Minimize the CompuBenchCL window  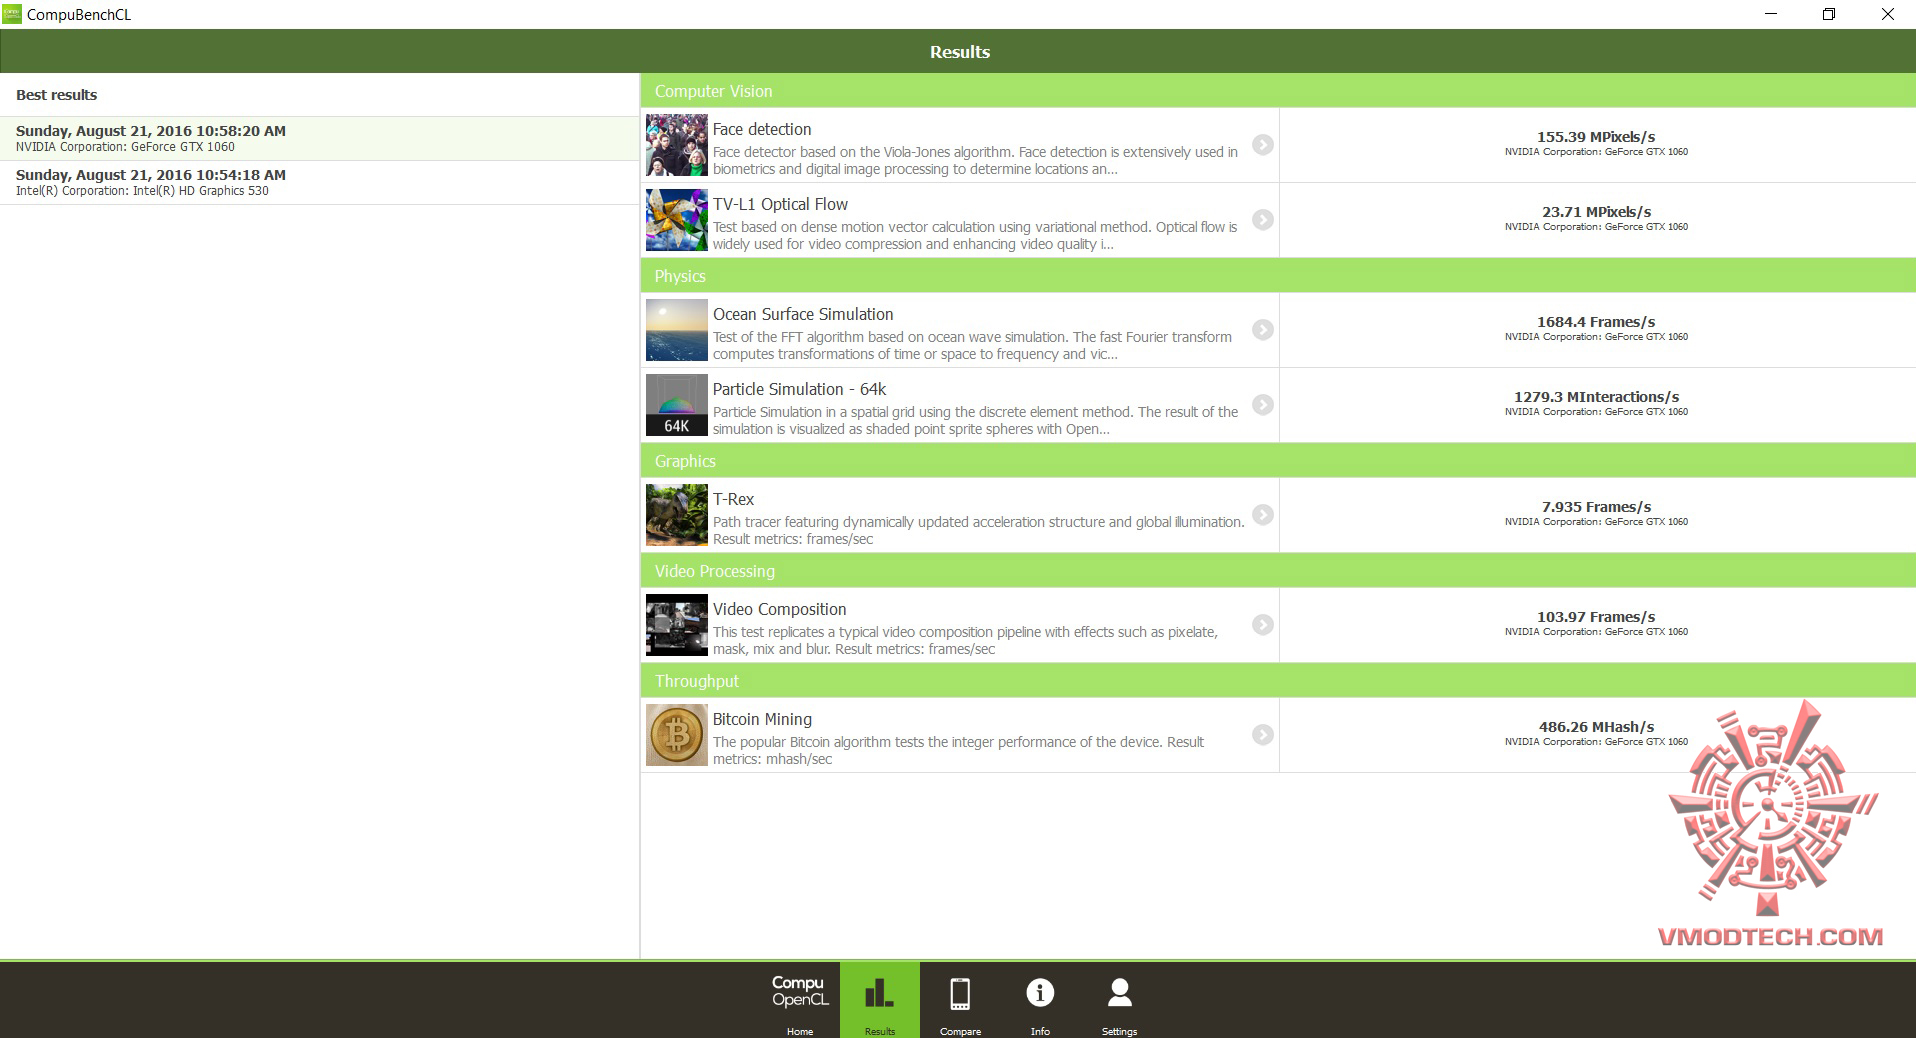click(x=1771, y=14)
